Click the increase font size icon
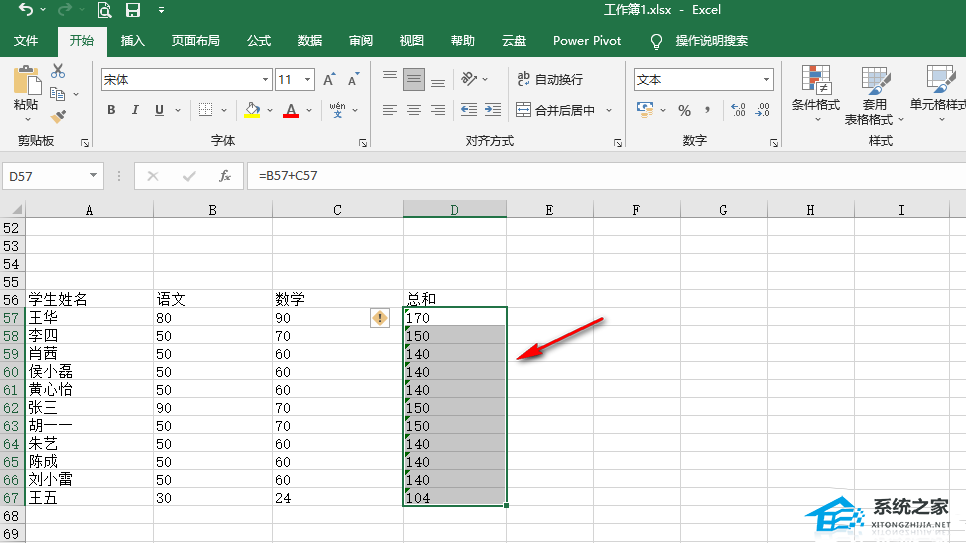 (x=329, y=80)
